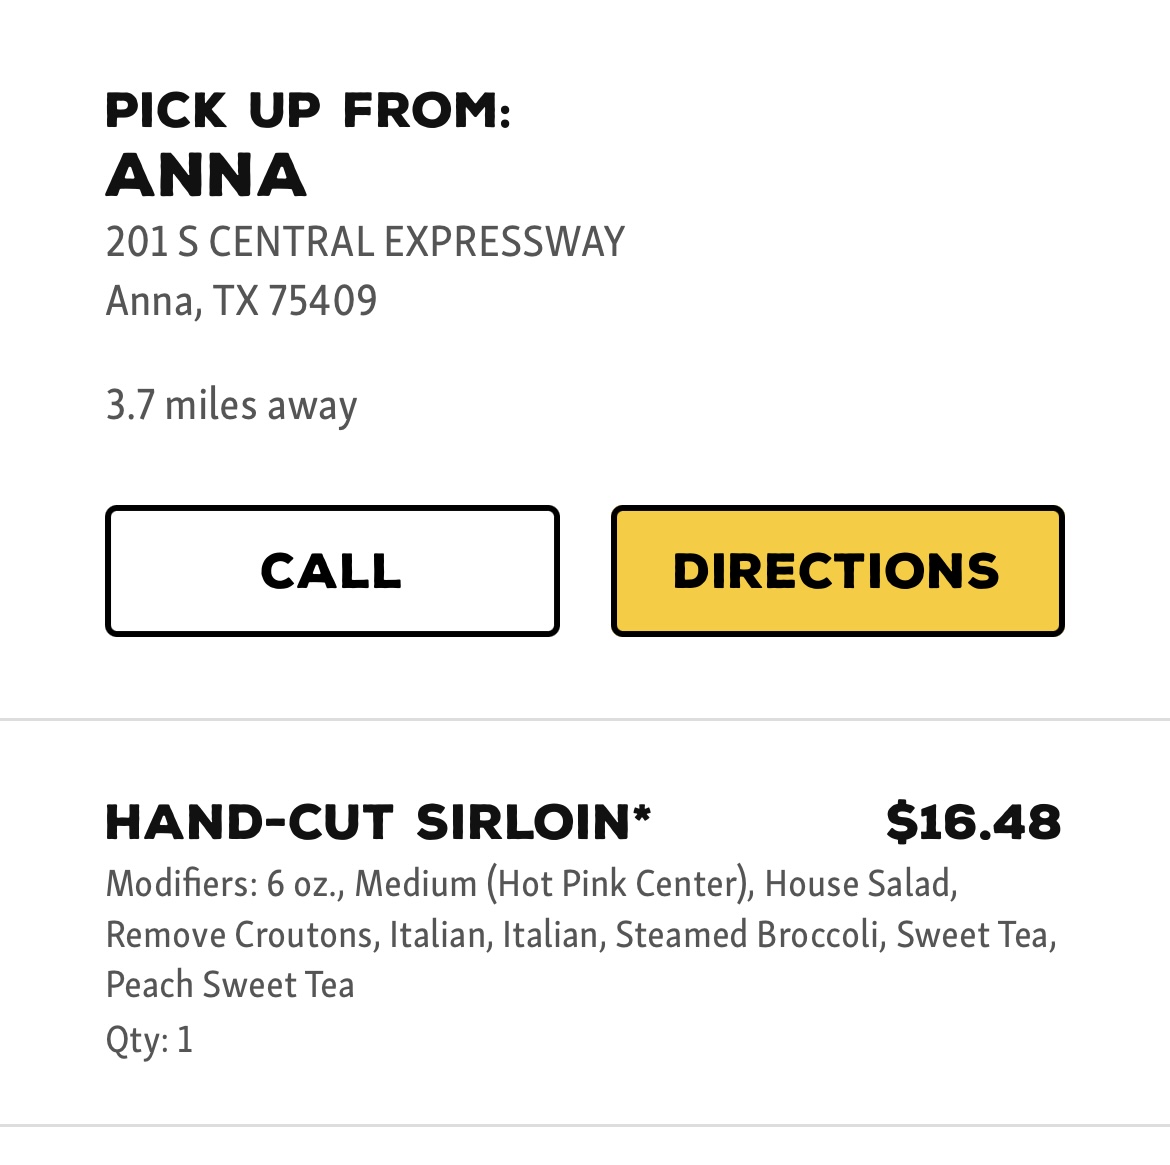This screenshot has height=1165, width=1170.
Task: Tap the House Salad modifier text
Action: [x=860, y=884]
